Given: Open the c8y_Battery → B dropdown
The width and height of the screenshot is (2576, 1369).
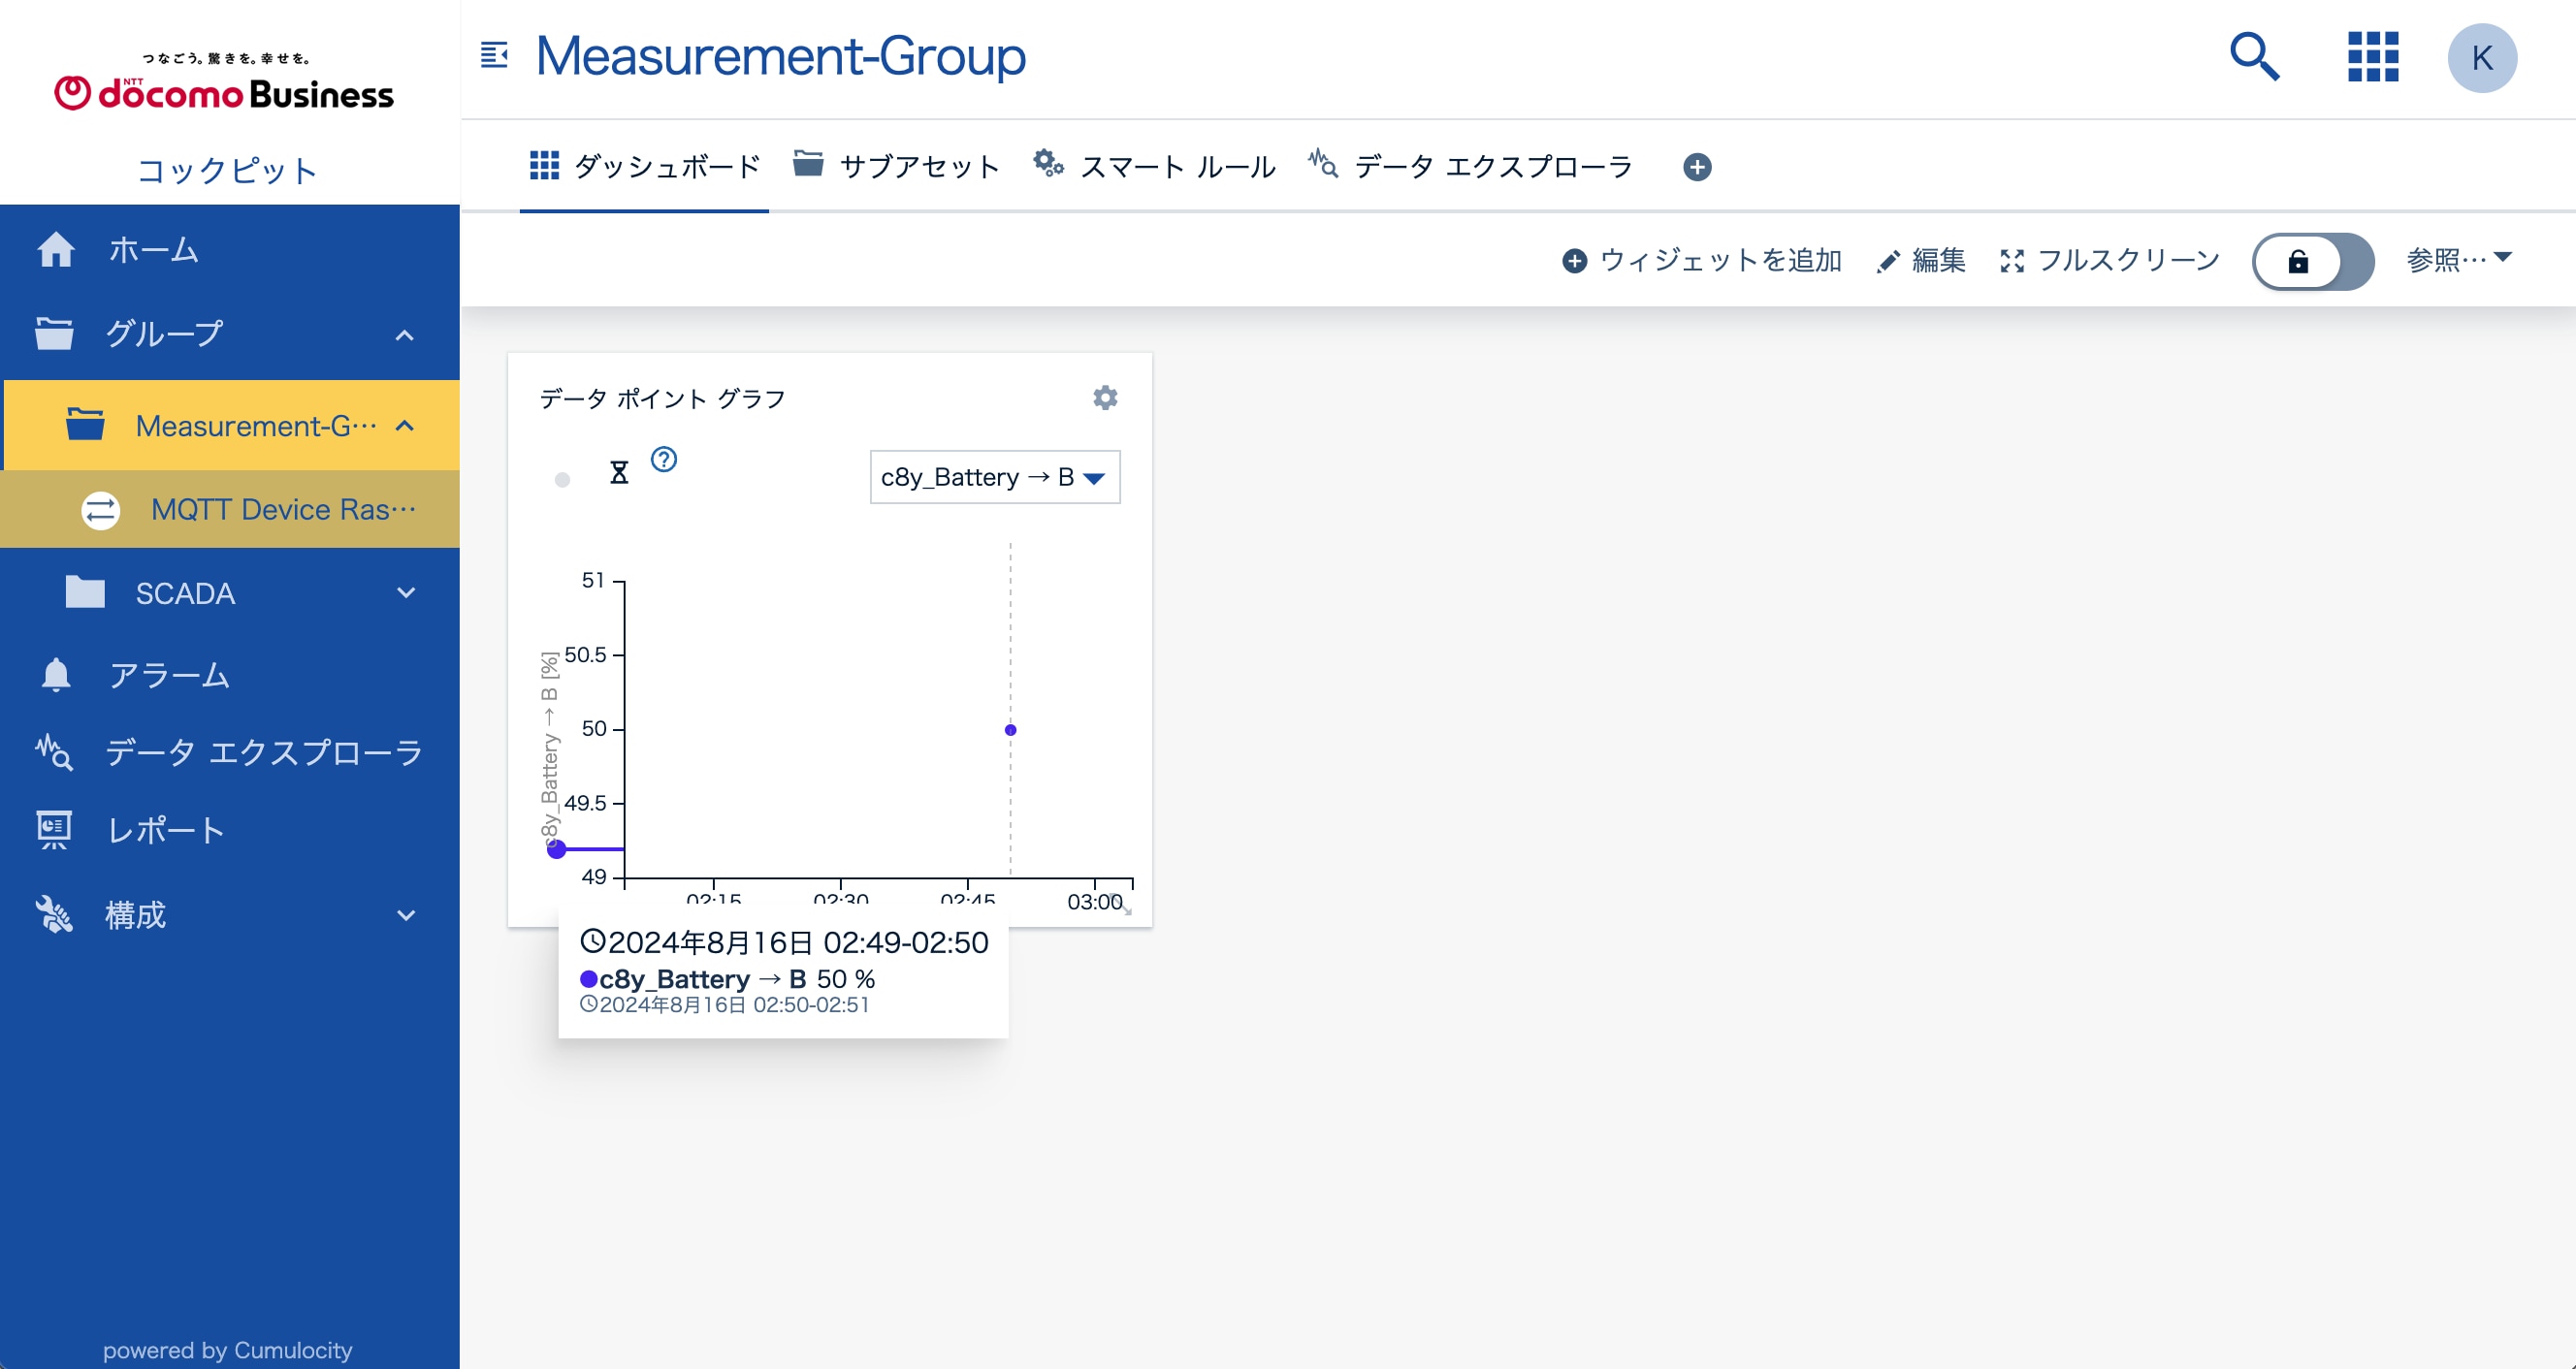Looking at the screenshot, I should (994, 477).
